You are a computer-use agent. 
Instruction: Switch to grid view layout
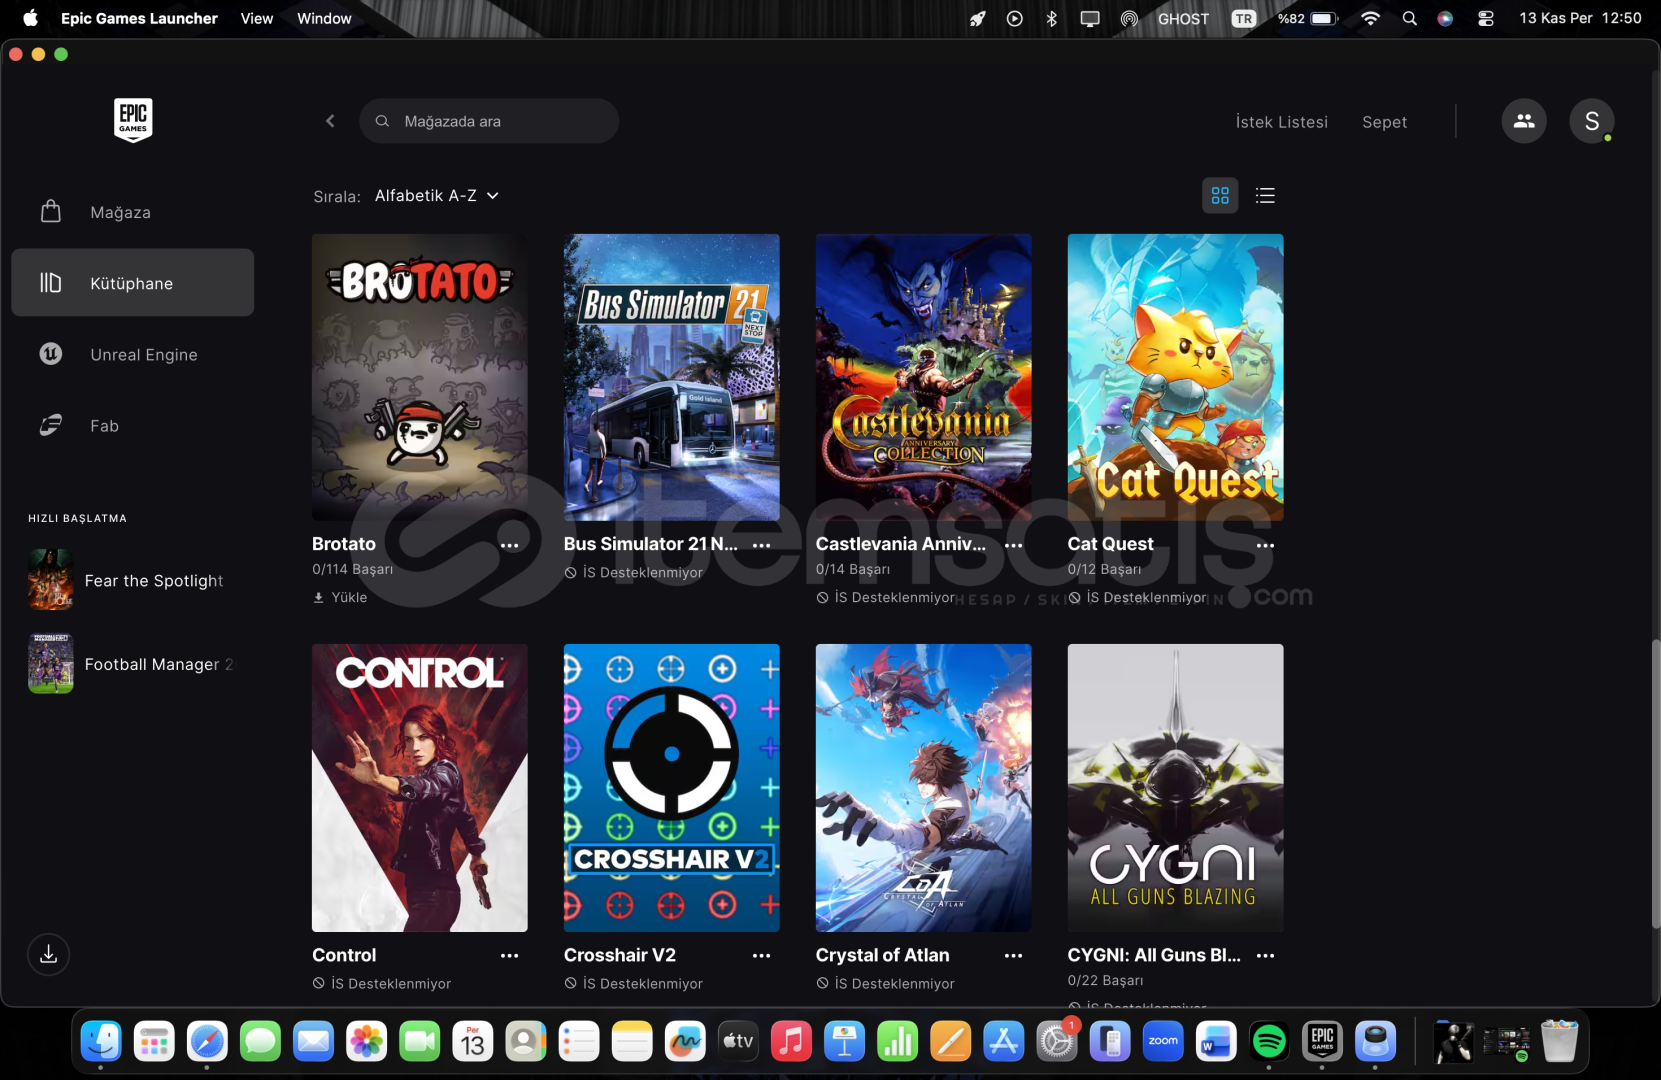[x=1220, y=196]
